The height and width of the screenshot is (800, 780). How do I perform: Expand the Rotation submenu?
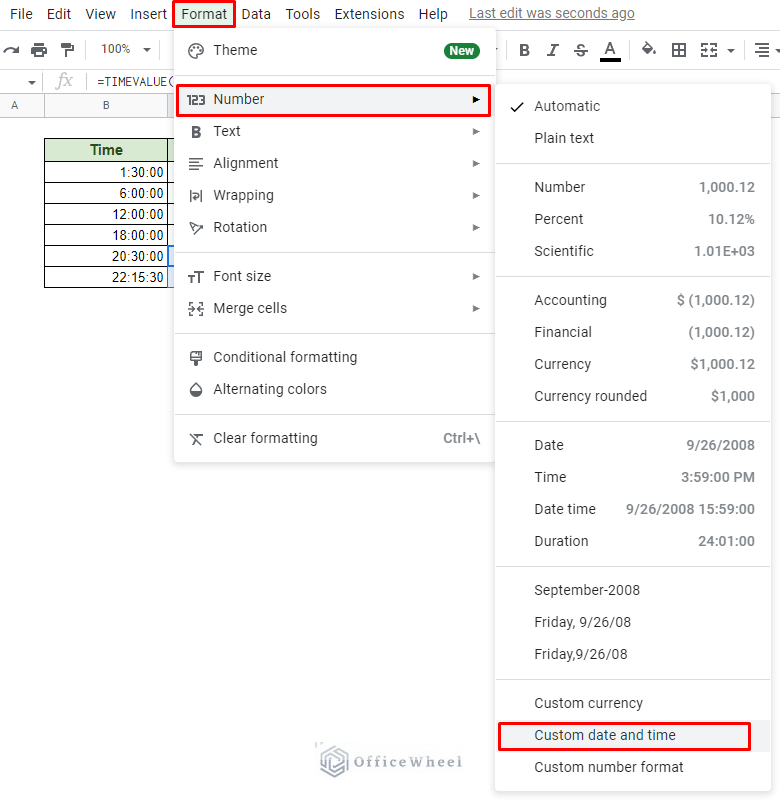click(334, 227)
